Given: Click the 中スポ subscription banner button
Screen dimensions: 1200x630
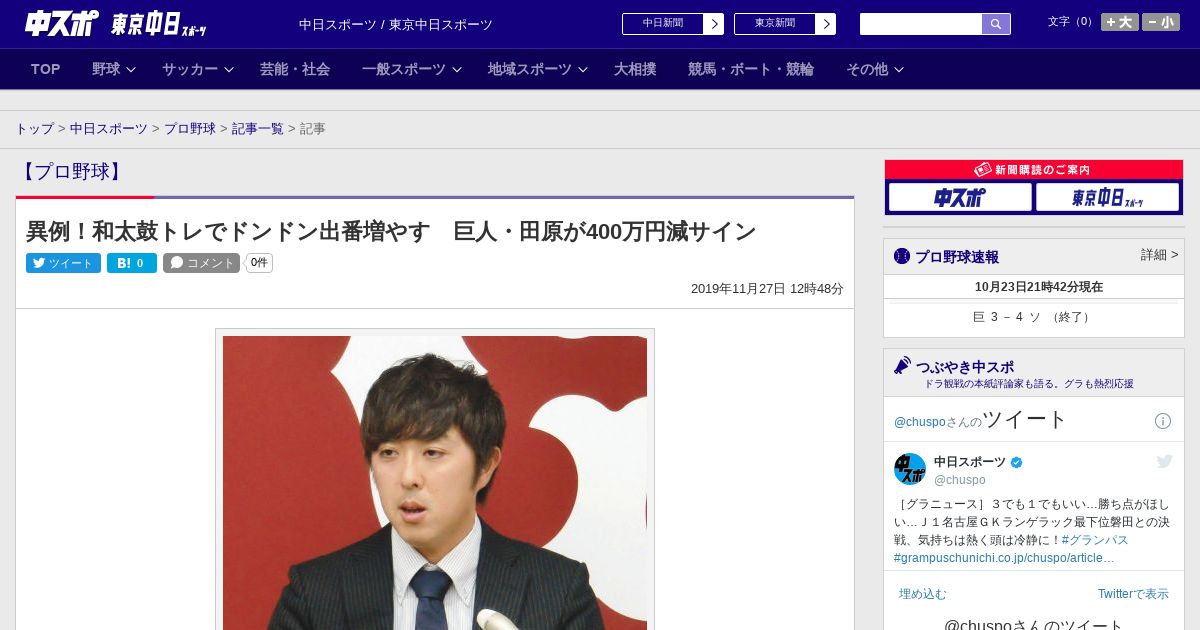Looking at the screenshot, I should pos(960,197).
